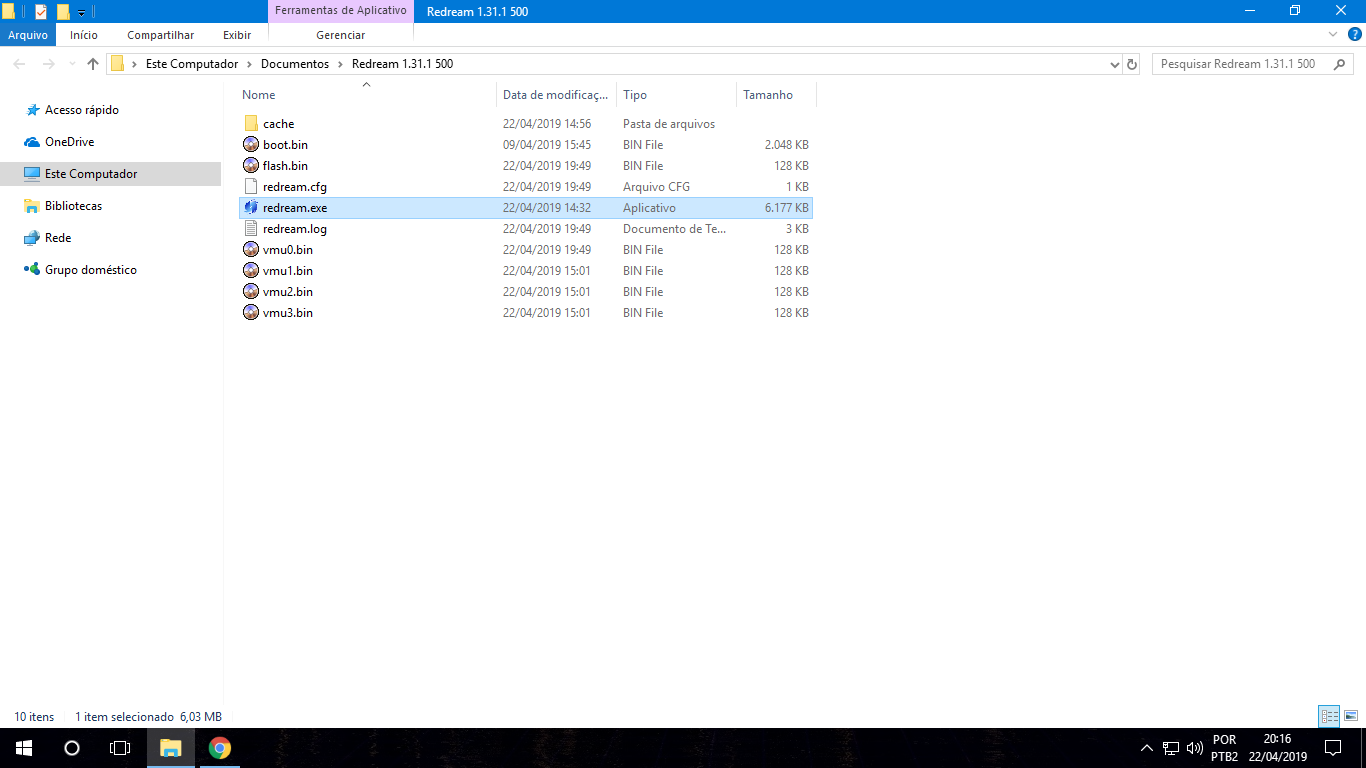Select the redream.exe application icon
This screenshot has height=768, width=1366.
(x=251, y=208)
